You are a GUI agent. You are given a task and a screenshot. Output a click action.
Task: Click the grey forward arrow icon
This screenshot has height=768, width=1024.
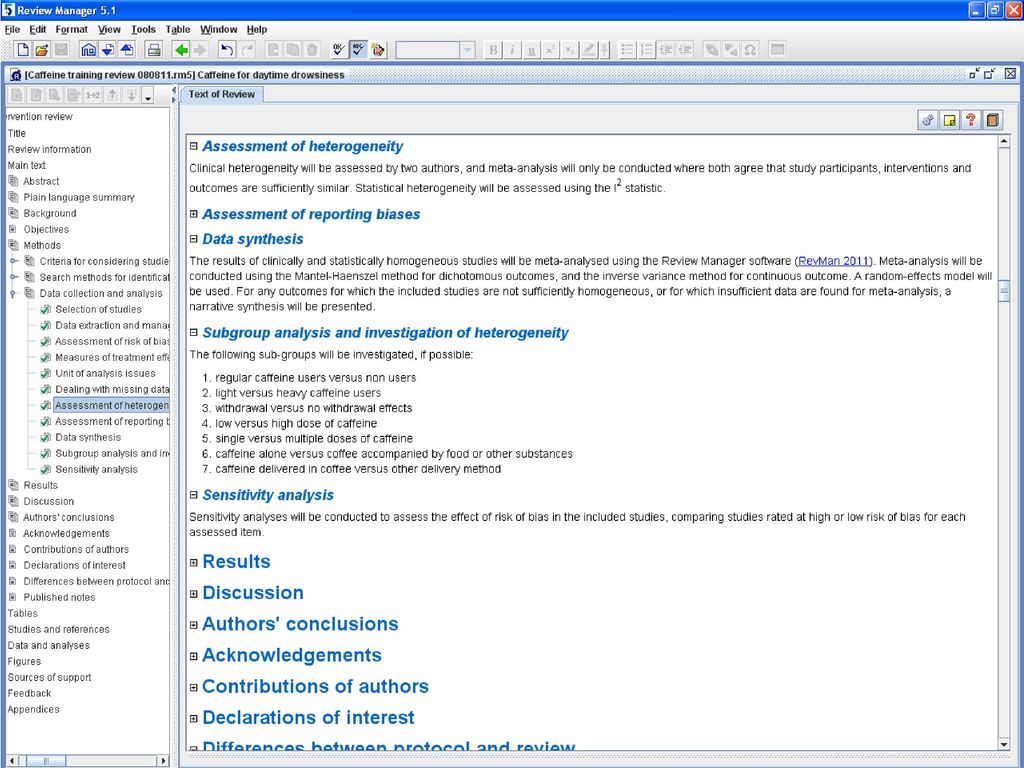coord(200,50)
